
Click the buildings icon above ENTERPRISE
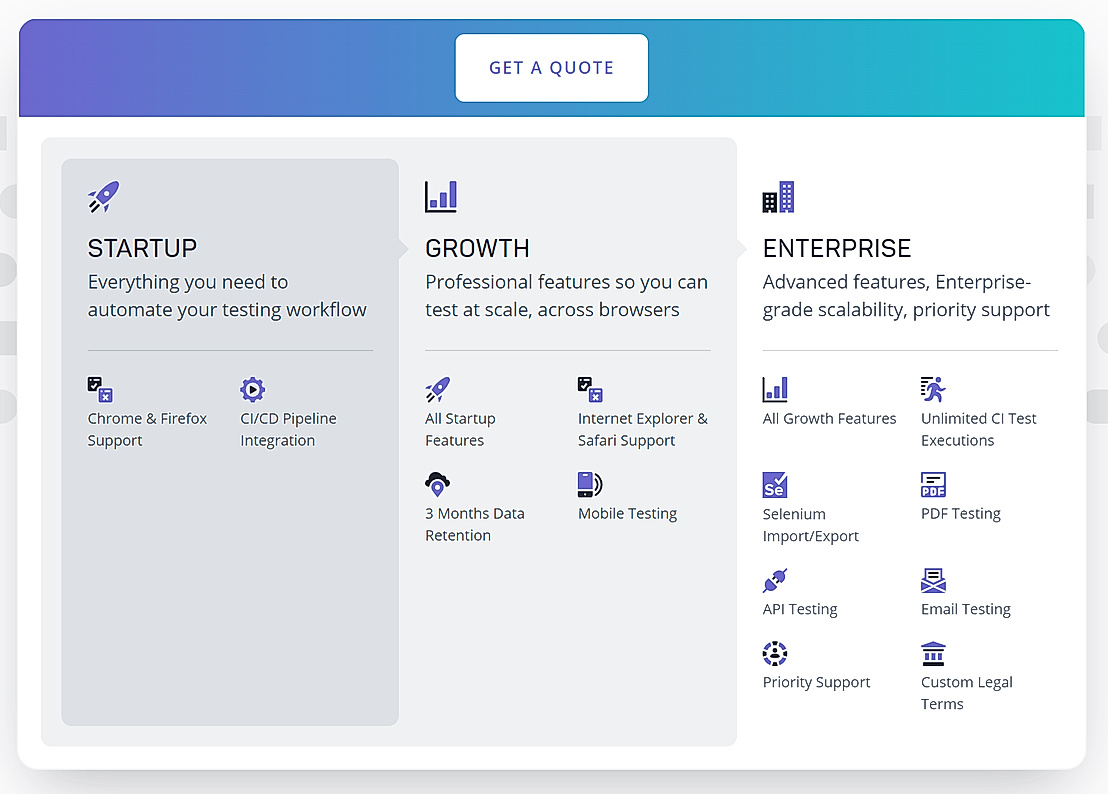click(x=778, y=196)
